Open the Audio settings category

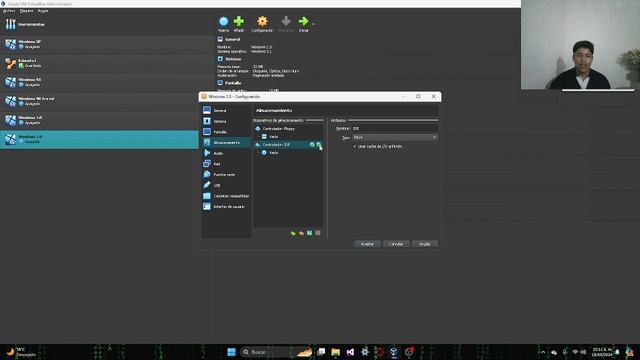point(226,153)
